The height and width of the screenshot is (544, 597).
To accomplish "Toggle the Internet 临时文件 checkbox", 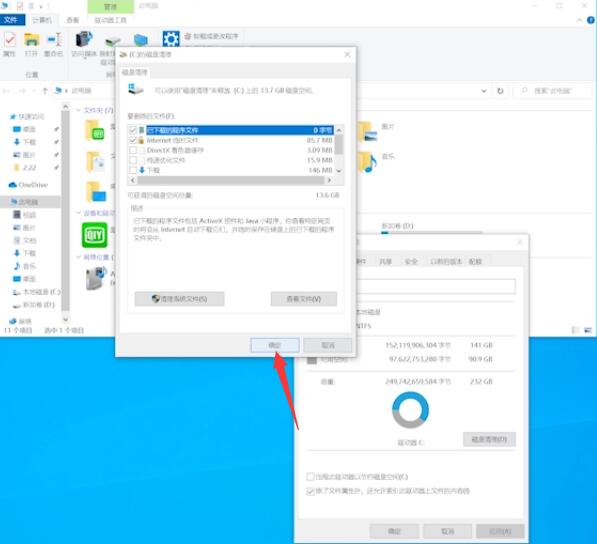I will (133, 140).
